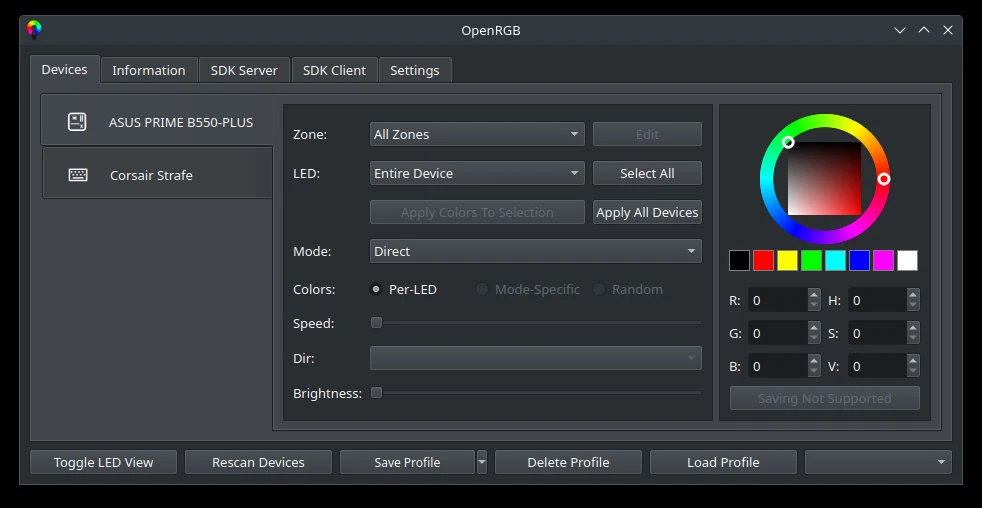Open the Information tab
The image size is (982, 508).
coord(148,70)
